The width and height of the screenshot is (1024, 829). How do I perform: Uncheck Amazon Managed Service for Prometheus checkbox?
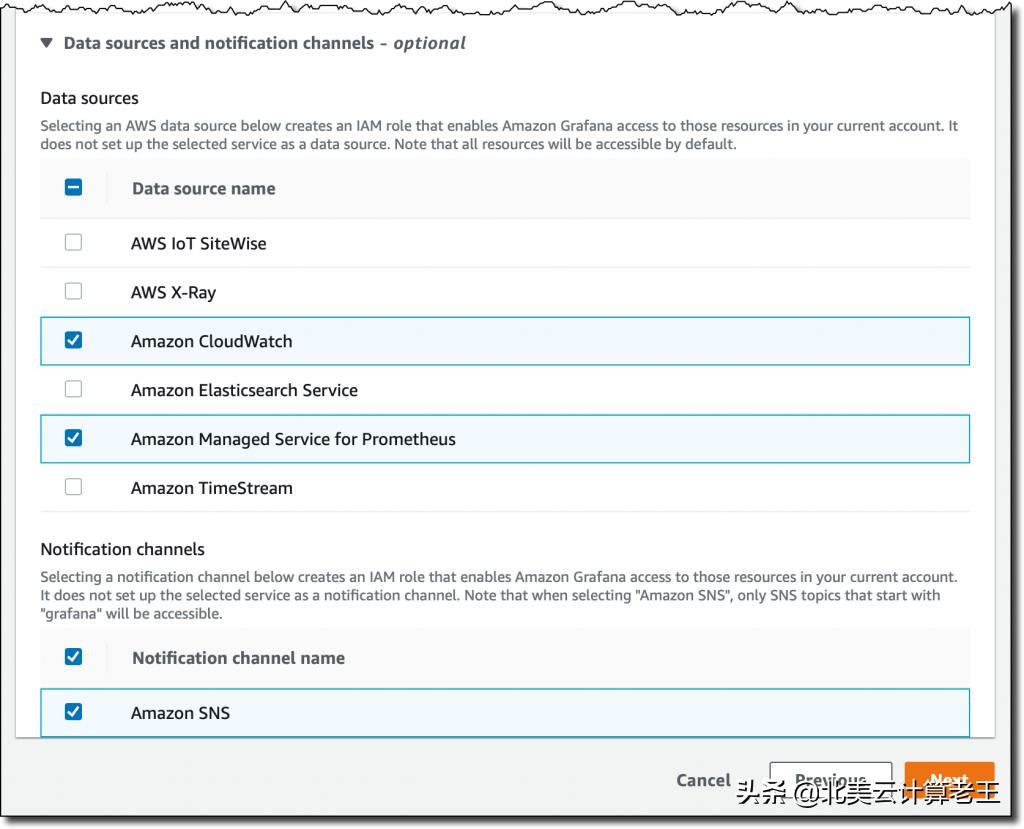[73, 438]
